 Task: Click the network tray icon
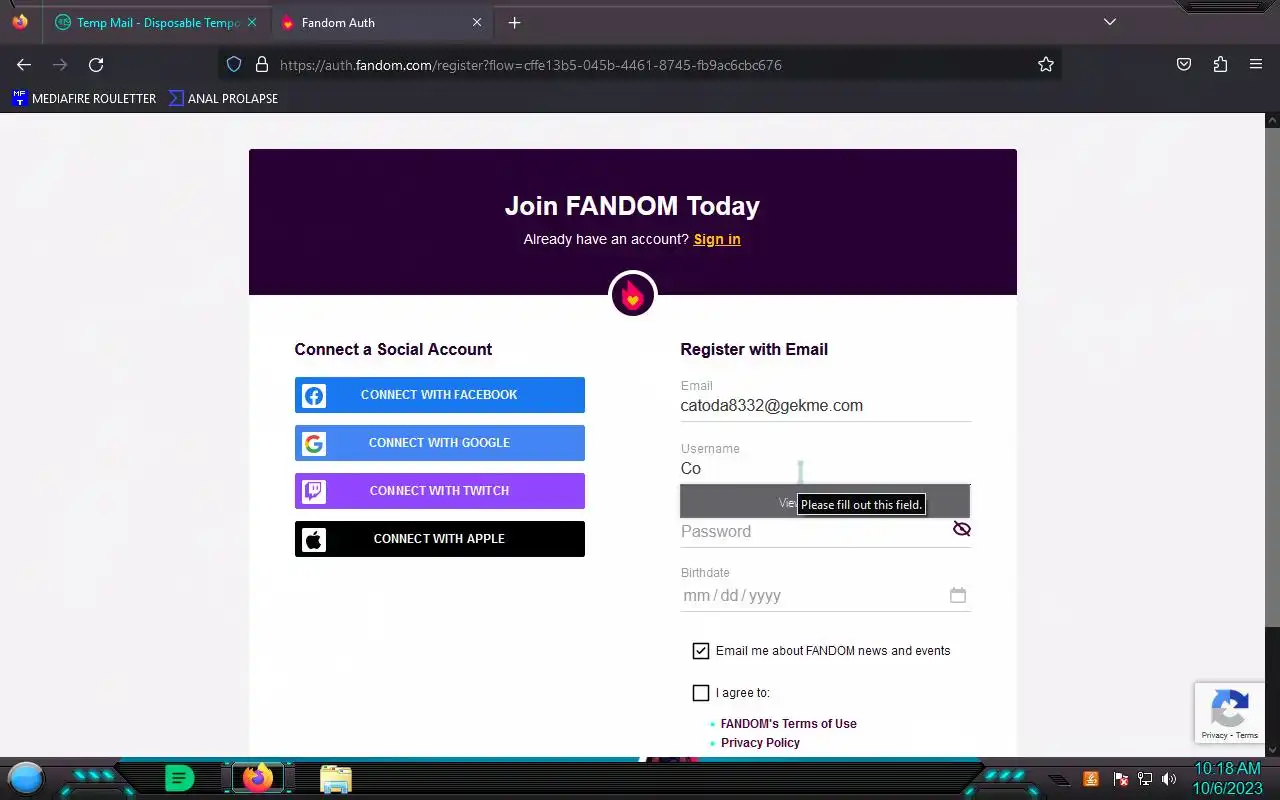[1145, 779]
